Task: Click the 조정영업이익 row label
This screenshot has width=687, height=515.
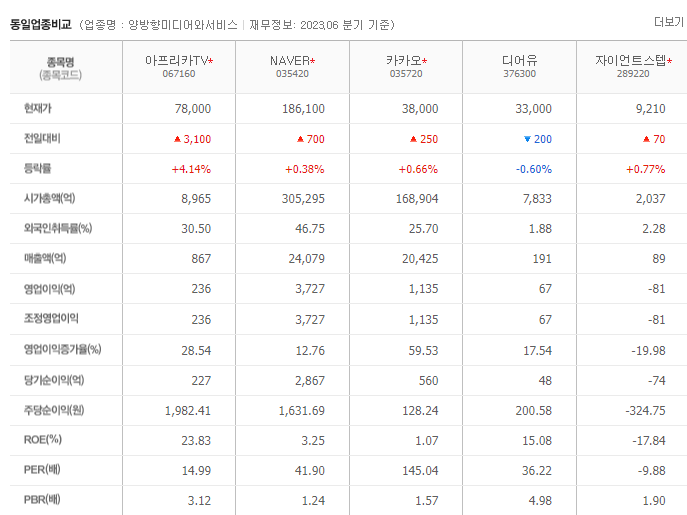Action: (51, 319)
